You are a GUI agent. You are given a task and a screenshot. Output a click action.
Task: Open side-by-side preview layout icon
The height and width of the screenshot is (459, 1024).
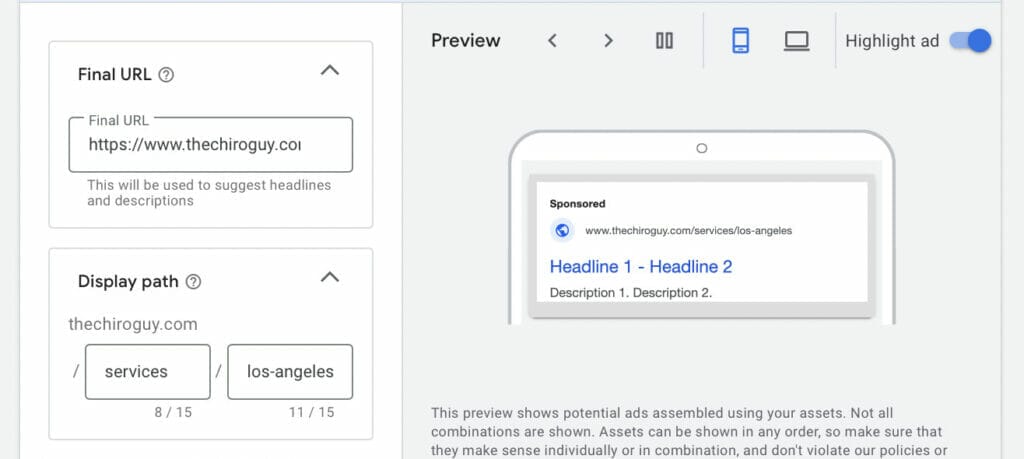(664, 41)
